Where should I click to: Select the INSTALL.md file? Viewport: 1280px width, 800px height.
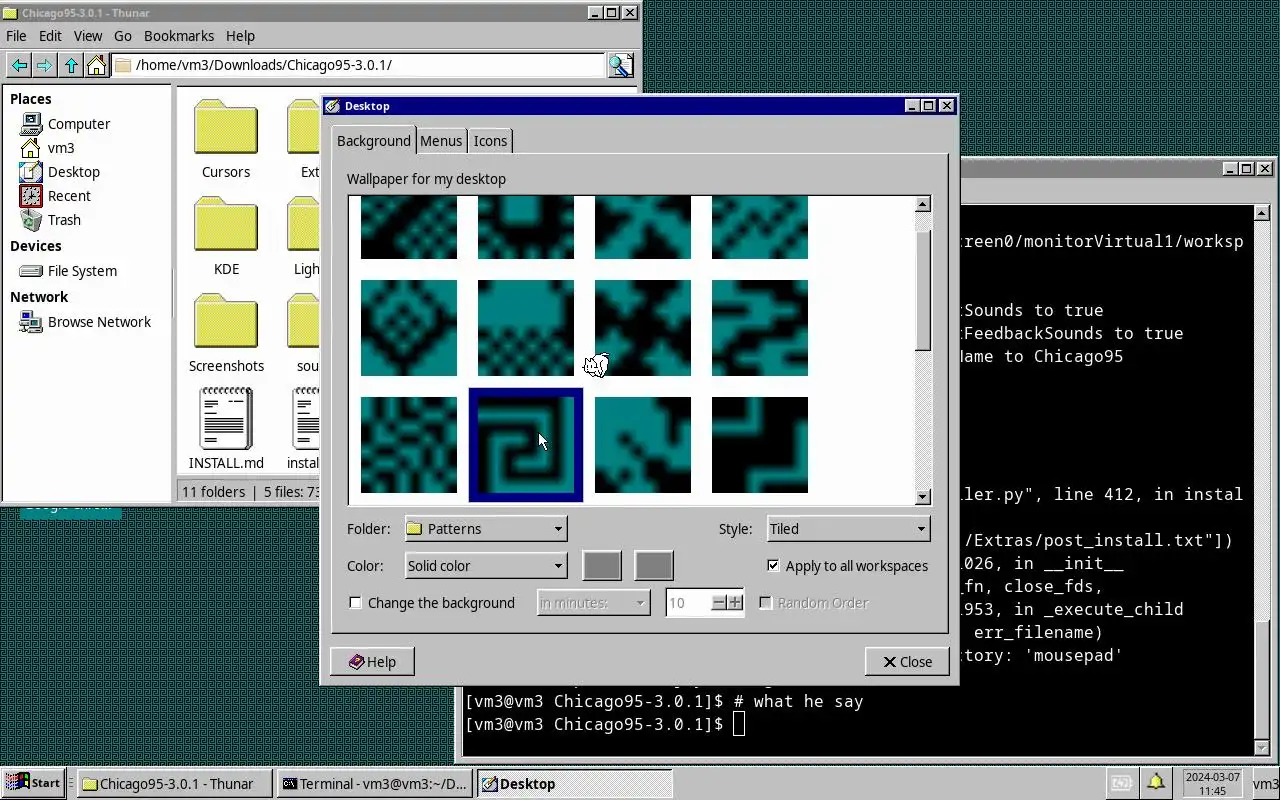pos(226,430)
